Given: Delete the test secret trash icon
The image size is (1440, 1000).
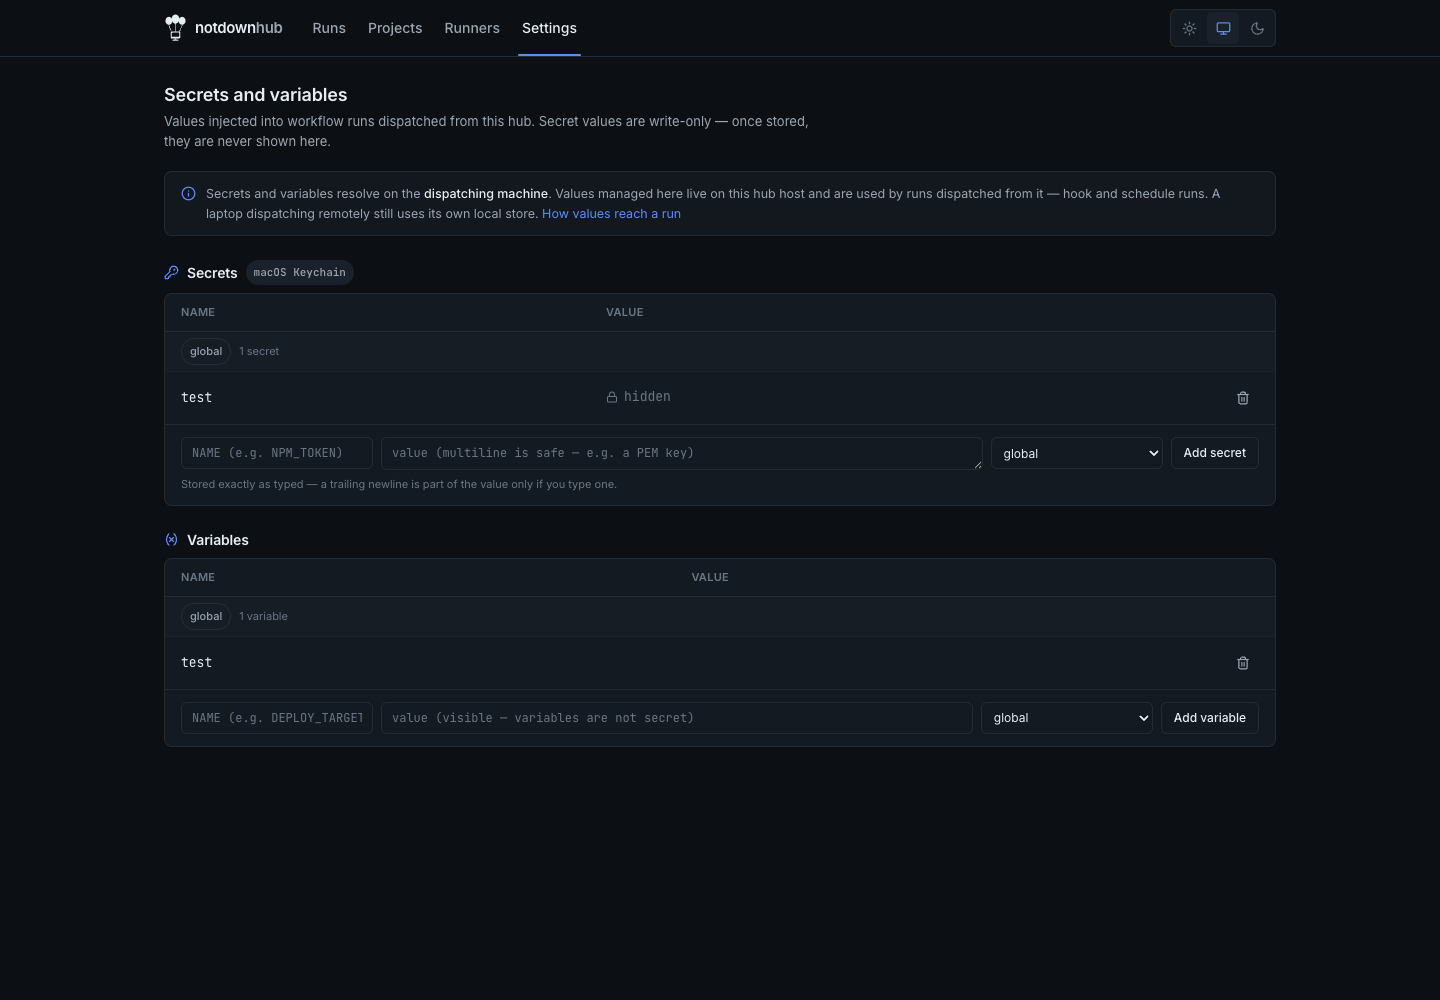Looking at the screenshot, I should 1243,398.
